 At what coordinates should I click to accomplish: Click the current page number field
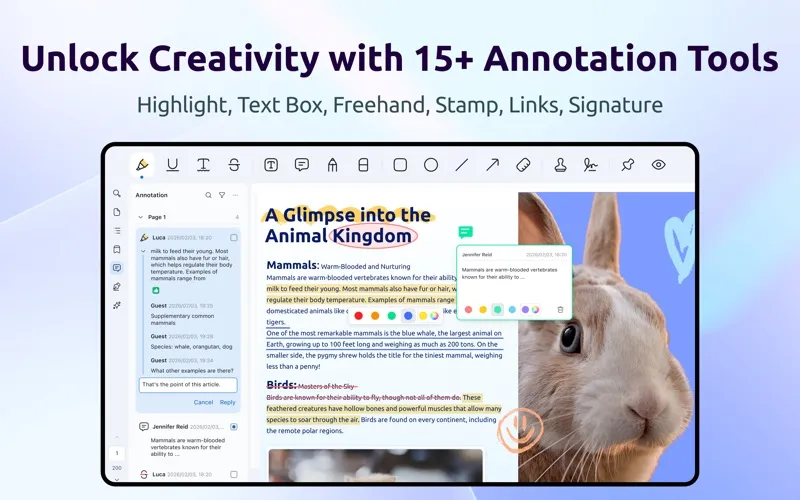117,453
